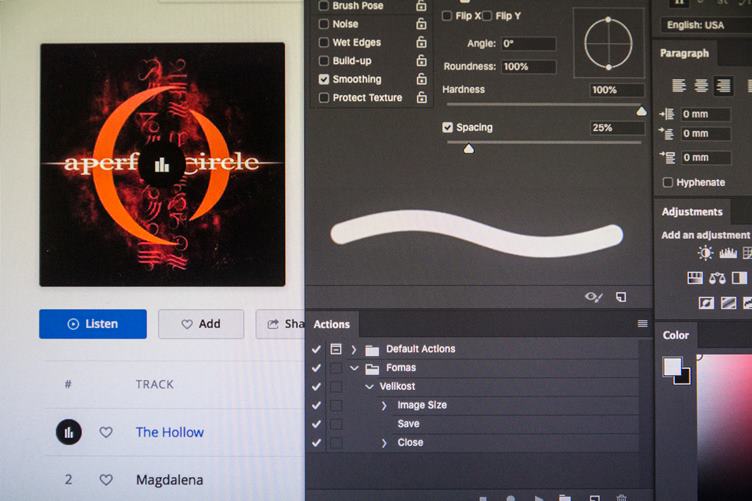Viewport: 752px width, 501px height.
Task: Click the indent left margin icon
Action: click(x=667, y=114)
